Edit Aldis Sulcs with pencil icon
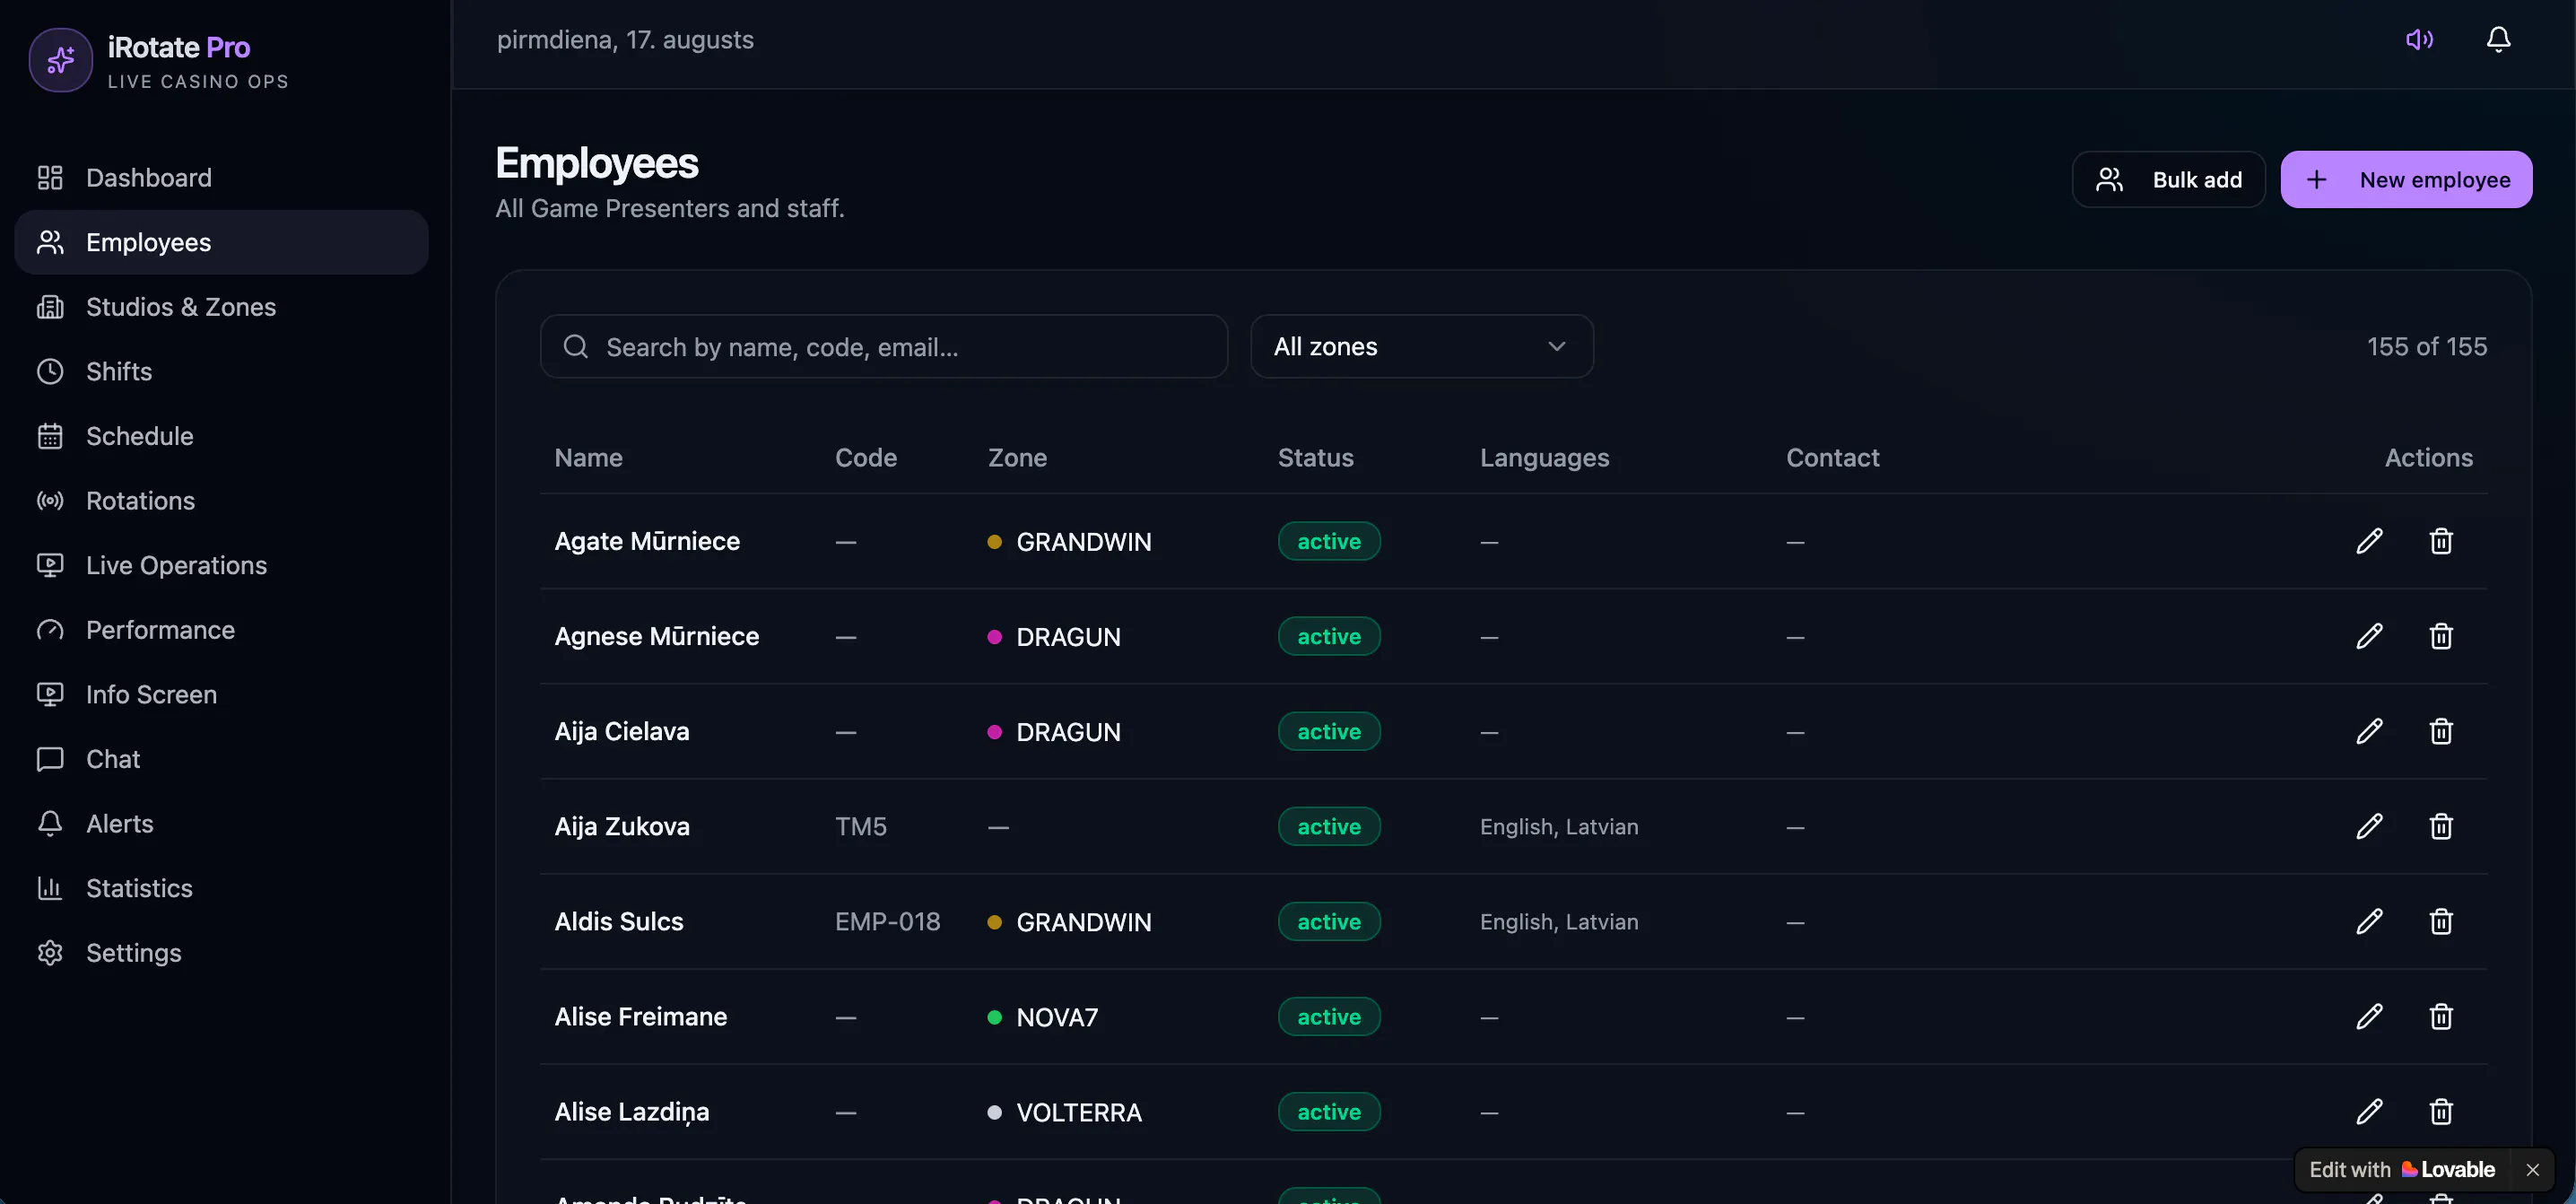2576x1204 pixels. (x=2369, y=921)
